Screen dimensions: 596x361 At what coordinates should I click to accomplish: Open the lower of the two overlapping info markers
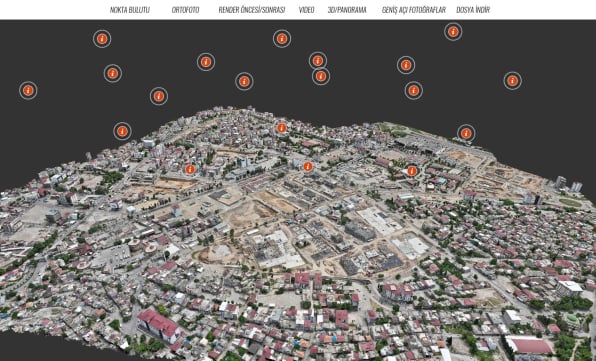coord(321,76)
